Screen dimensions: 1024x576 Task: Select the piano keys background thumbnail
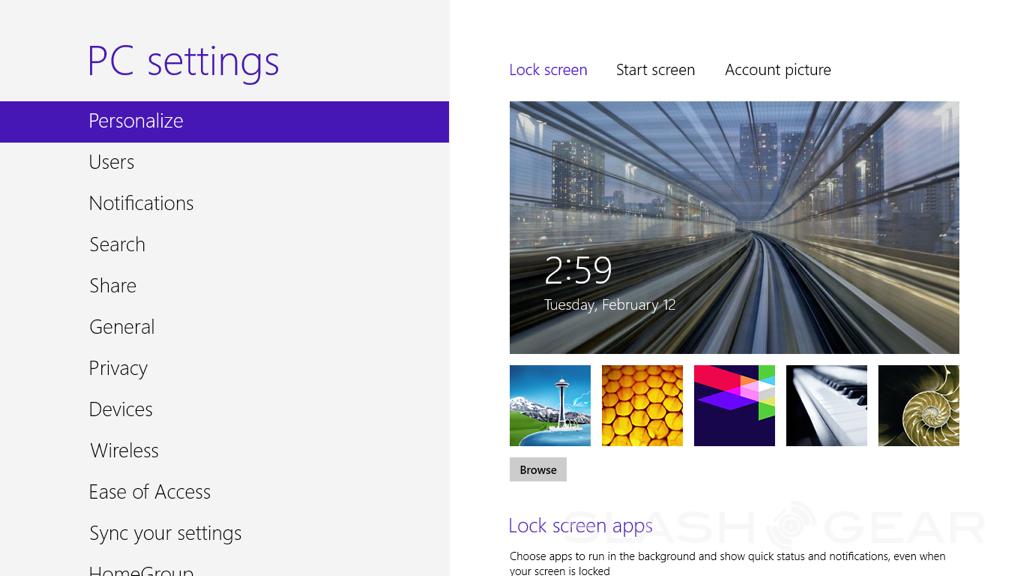826,405
